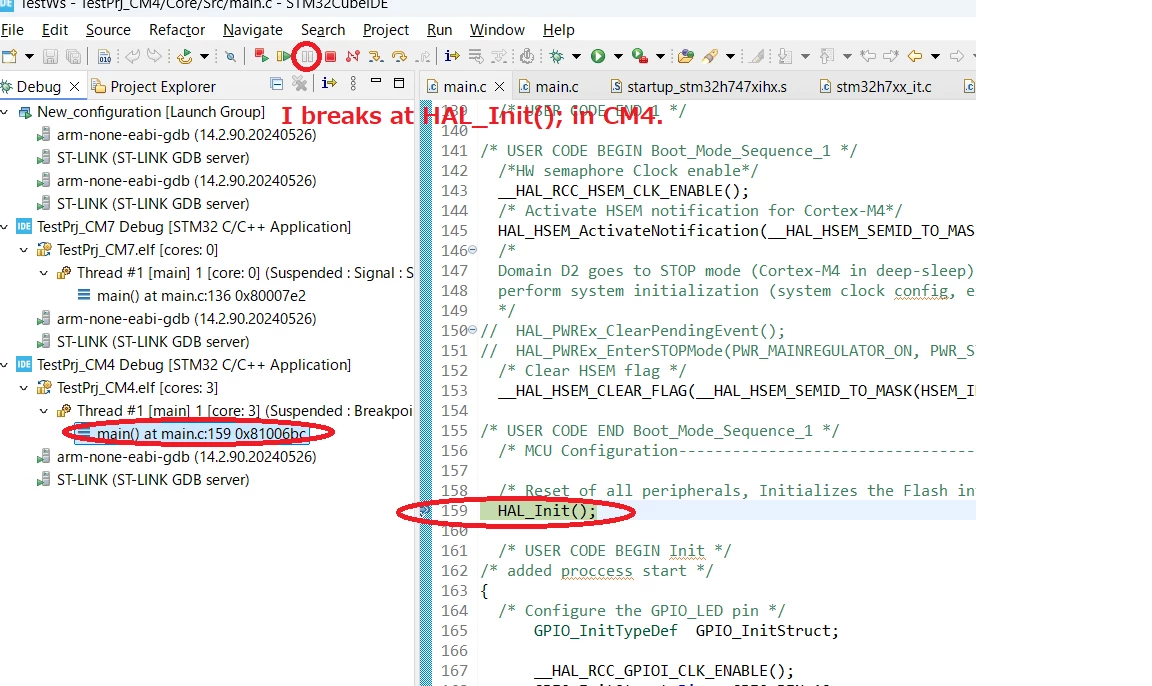Click the Step Into icon
This screenshot has width=1152, height=686.
click(x=375, y=57)
